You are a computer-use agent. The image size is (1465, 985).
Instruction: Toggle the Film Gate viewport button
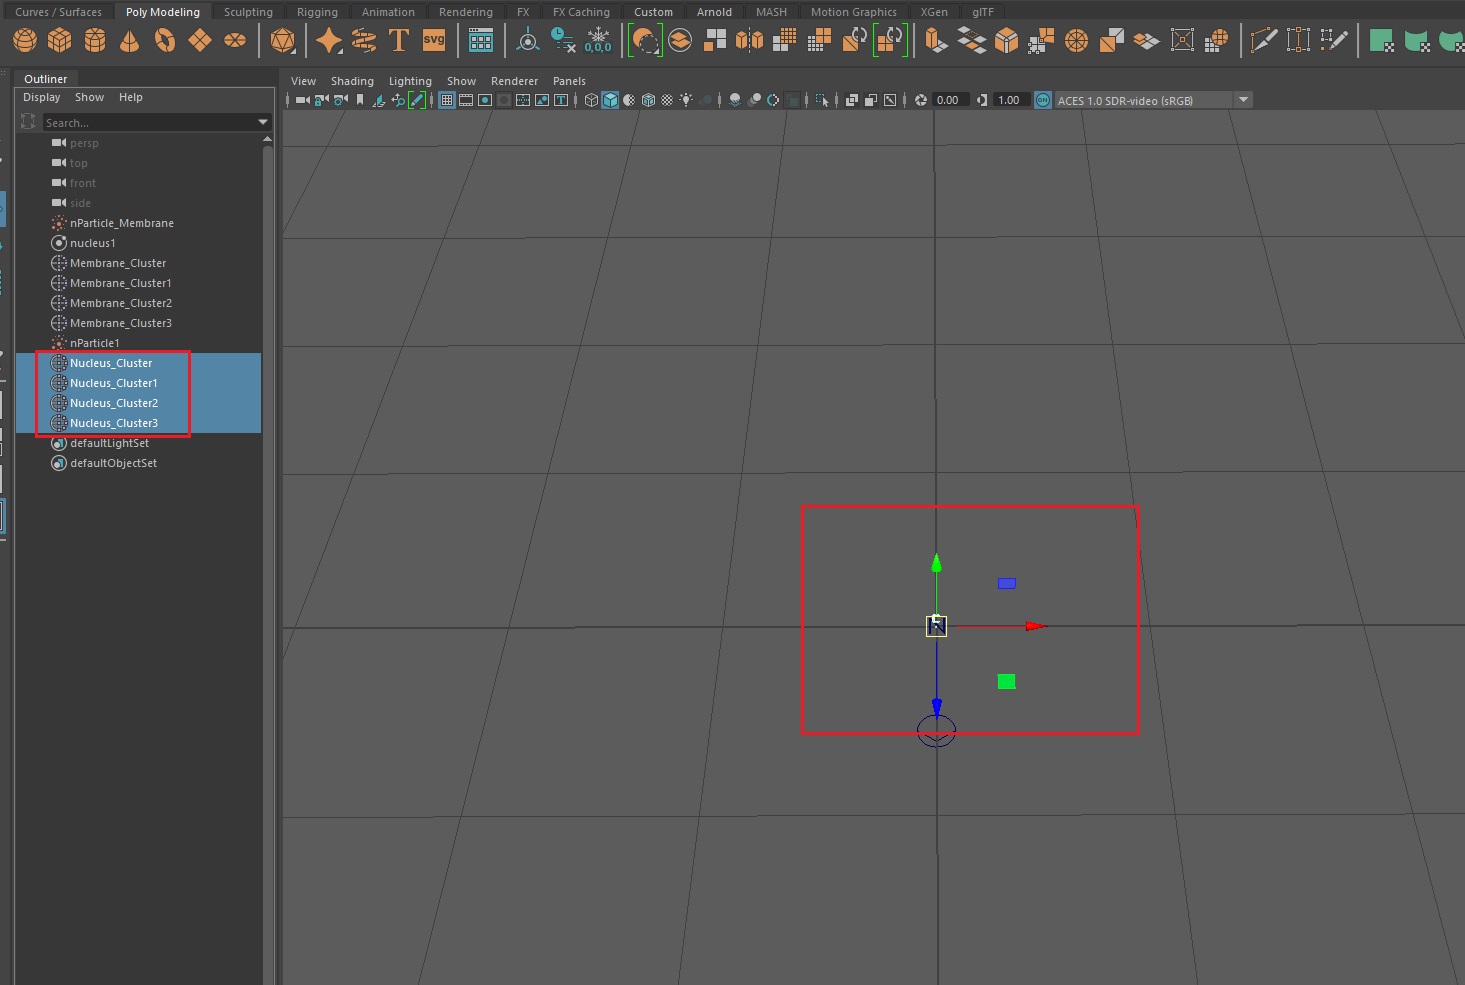pyautogui.click(x=466, y=100)
